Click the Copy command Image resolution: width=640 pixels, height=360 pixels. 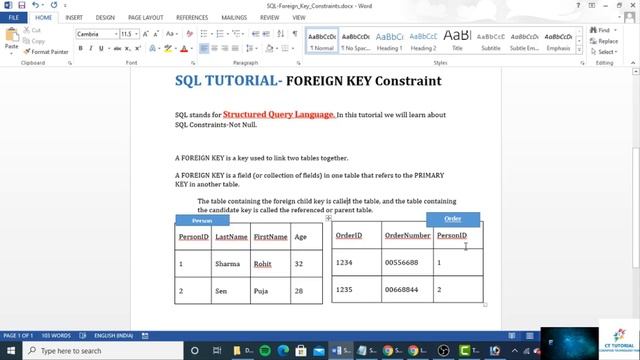(33, 41)
